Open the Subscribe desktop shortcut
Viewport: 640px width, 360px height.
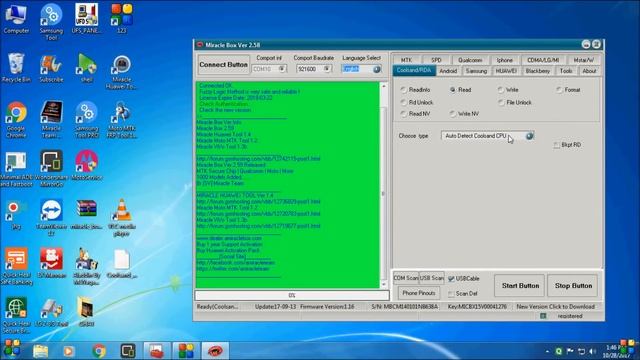(x=51, y=68)
